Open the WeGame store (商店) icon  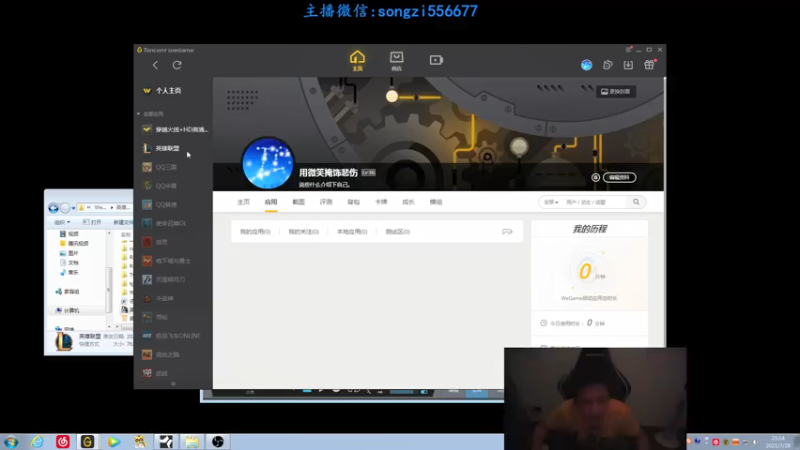pos(396,60)
